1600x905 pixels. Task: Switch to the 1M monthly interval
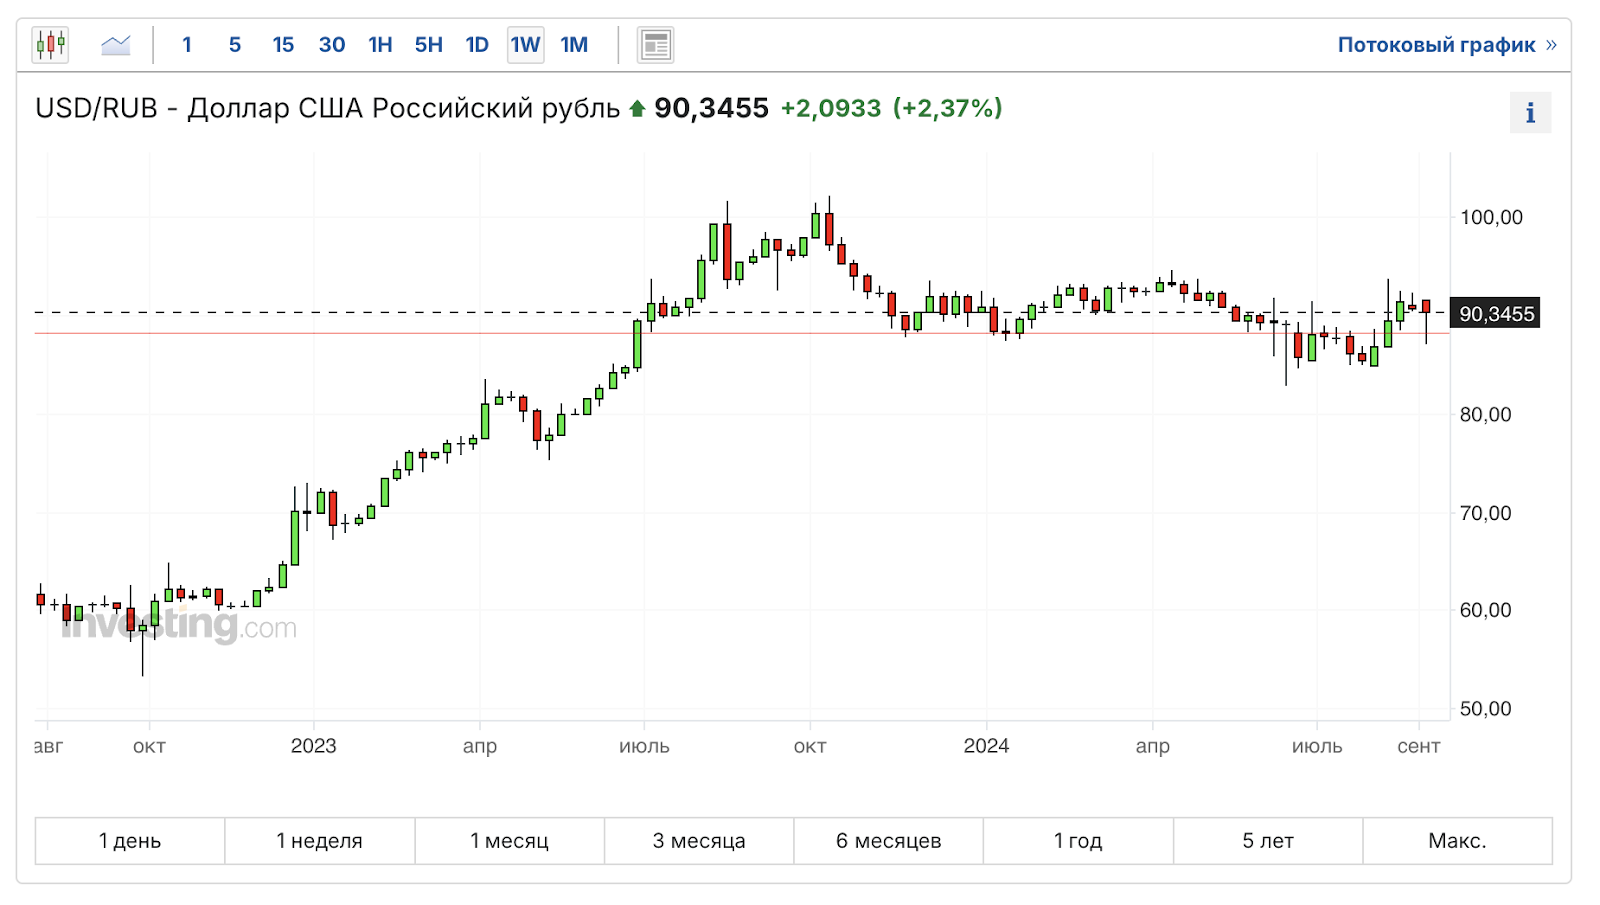[x=574, y=45]
